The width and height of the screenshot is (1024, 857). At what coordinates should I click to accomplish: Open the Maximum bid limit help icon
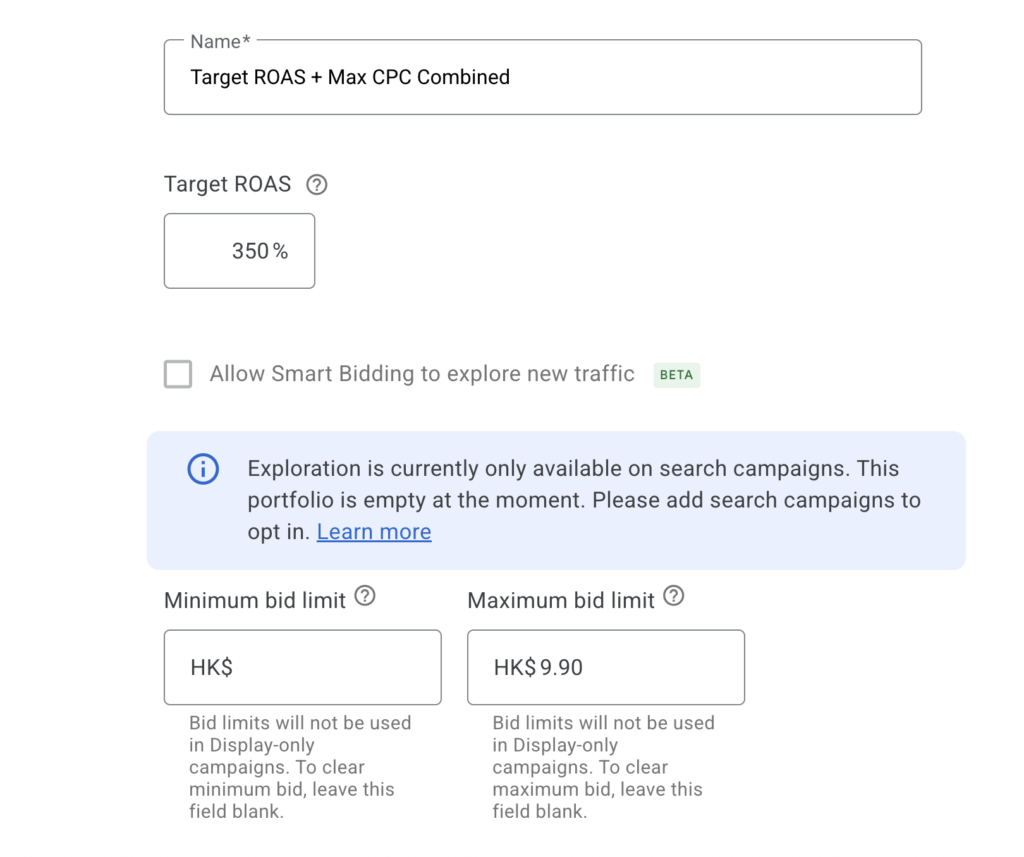tap(673, 596)
